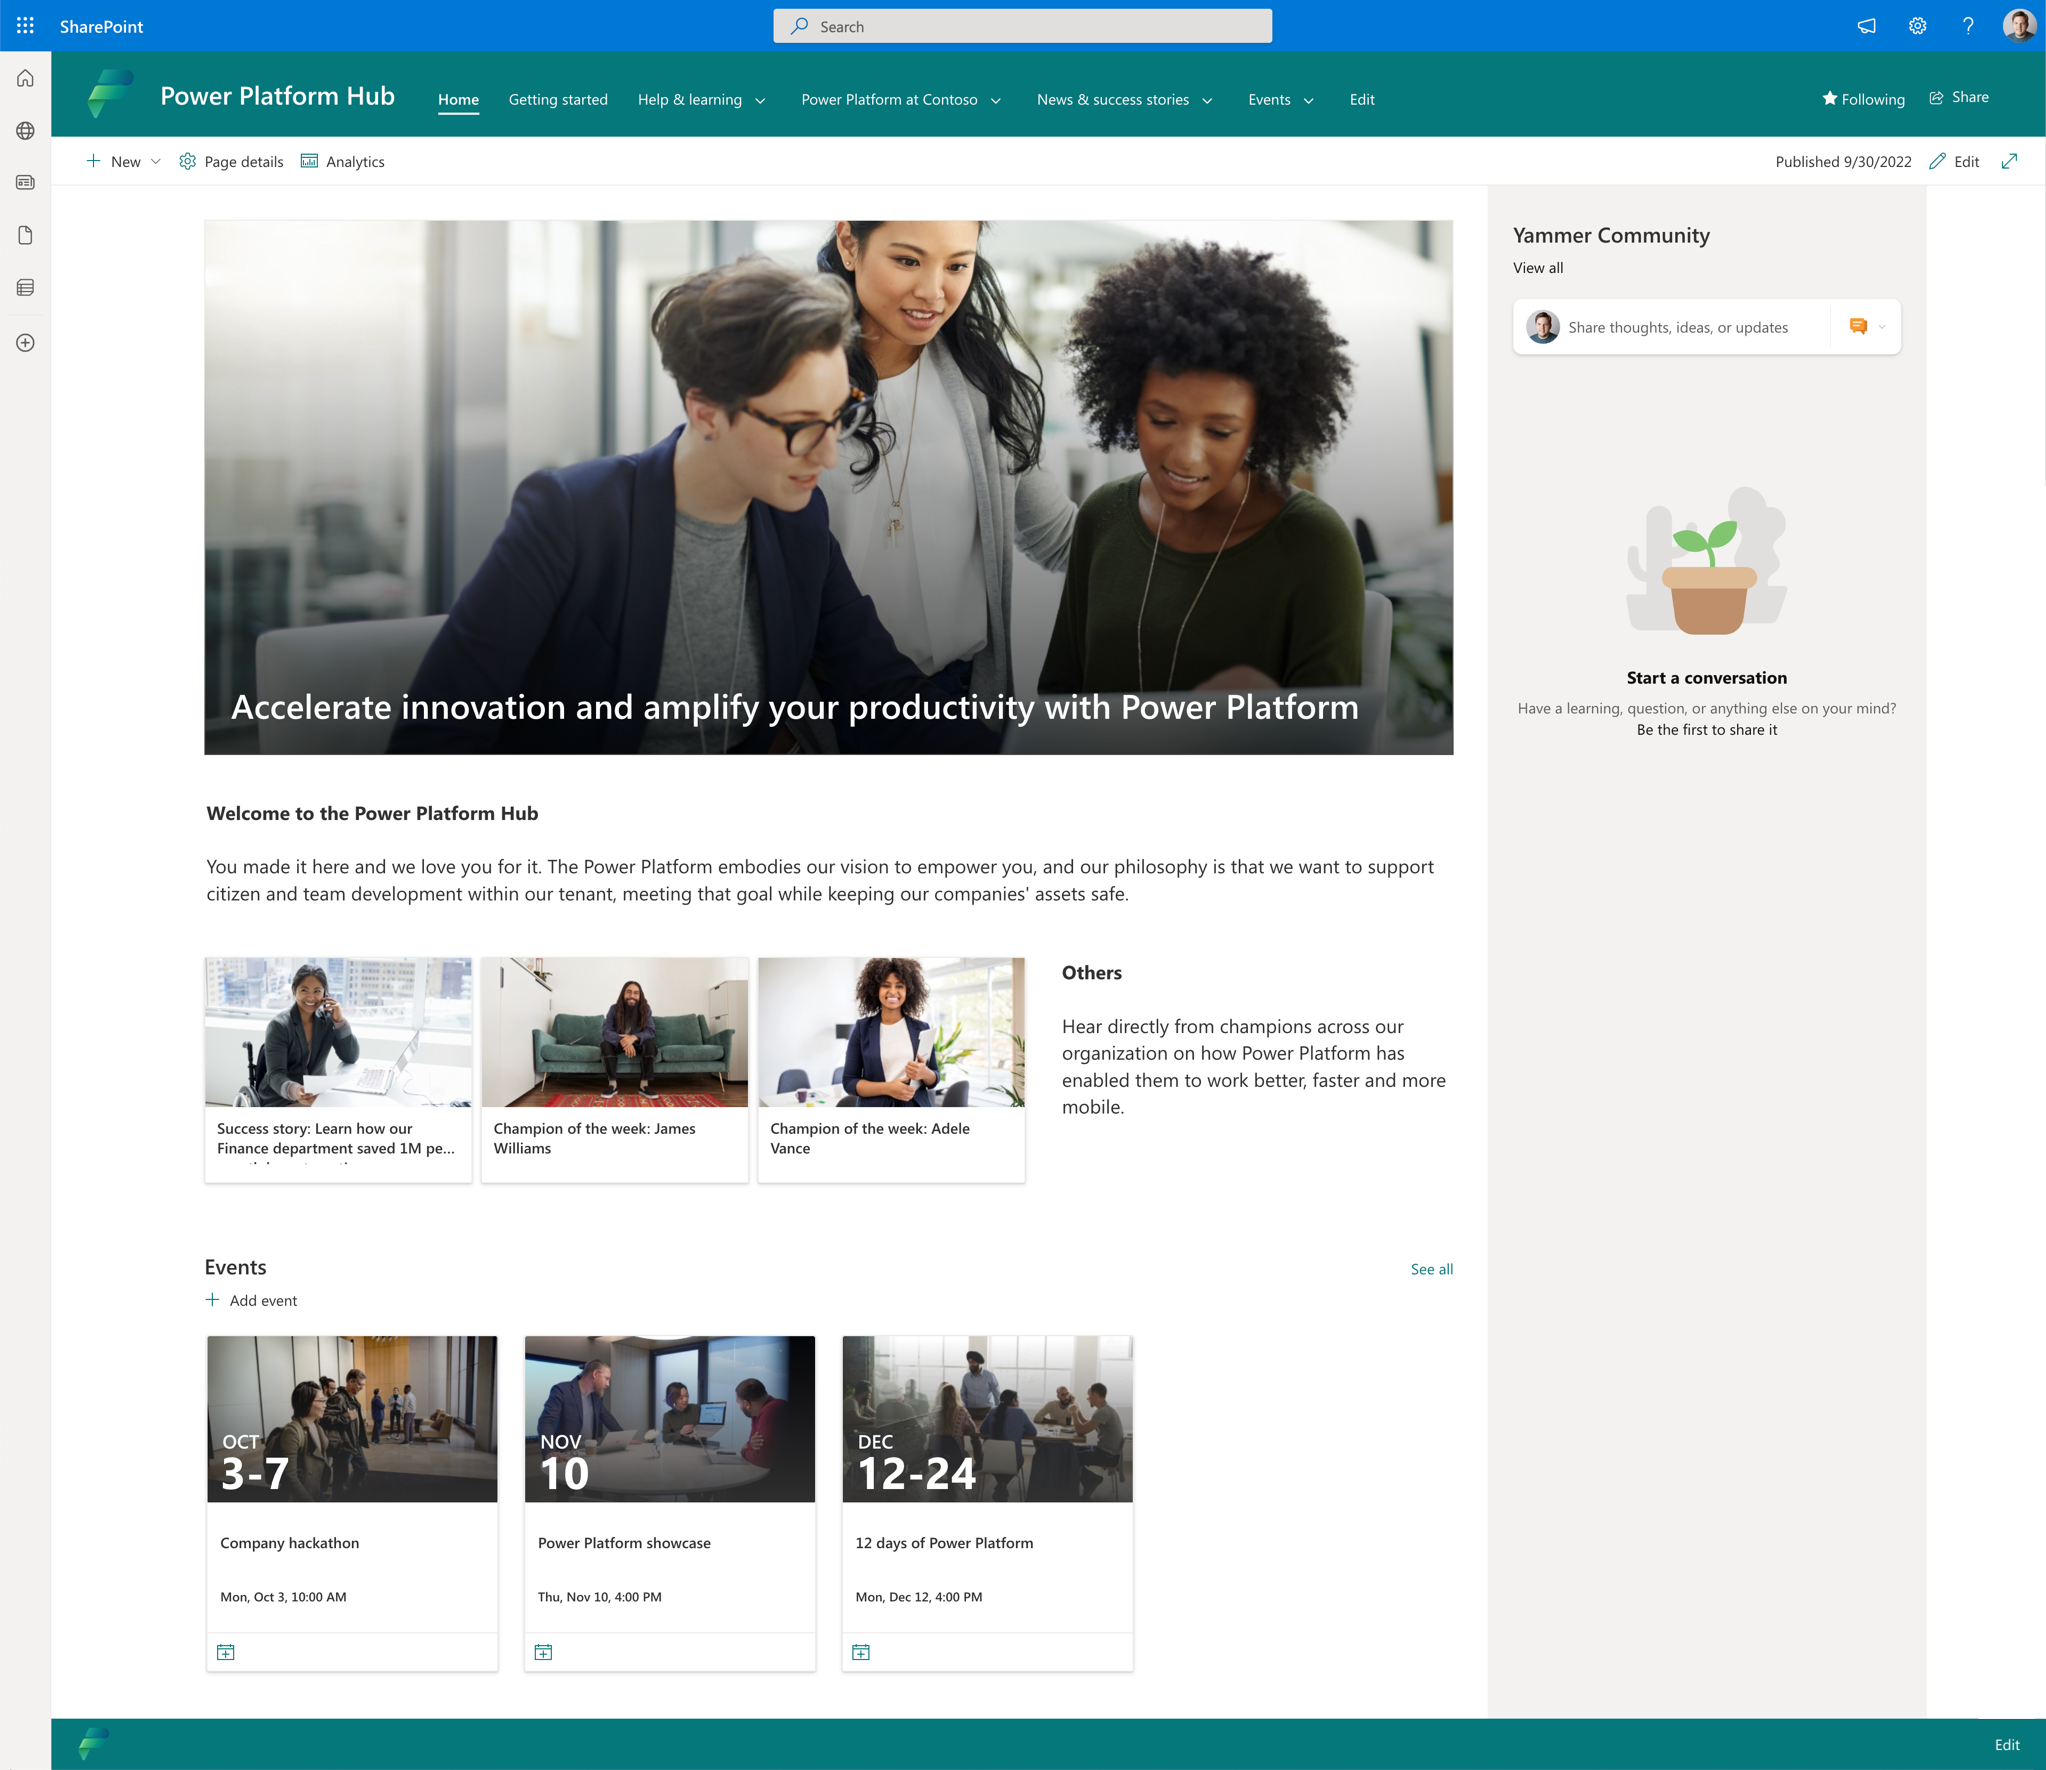
Task: Select the Events tab in navigation
Action: pyautogui.click(x=1267, y=99)
